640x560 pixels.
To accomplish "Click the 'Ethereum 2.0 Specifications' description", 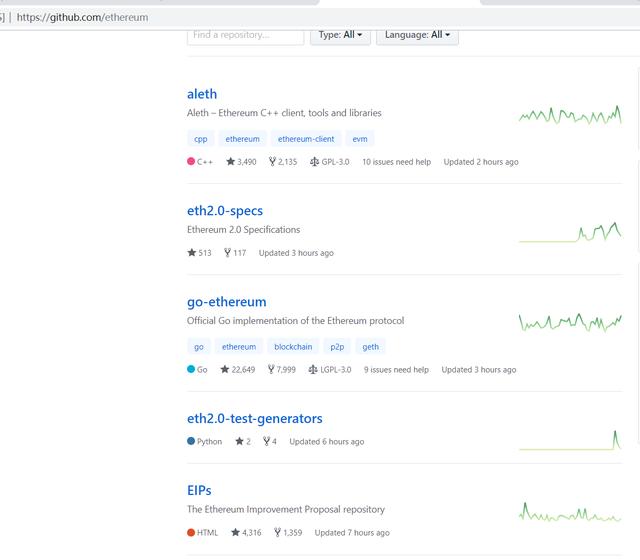I will pyautogui.click(x=243, y=230).
